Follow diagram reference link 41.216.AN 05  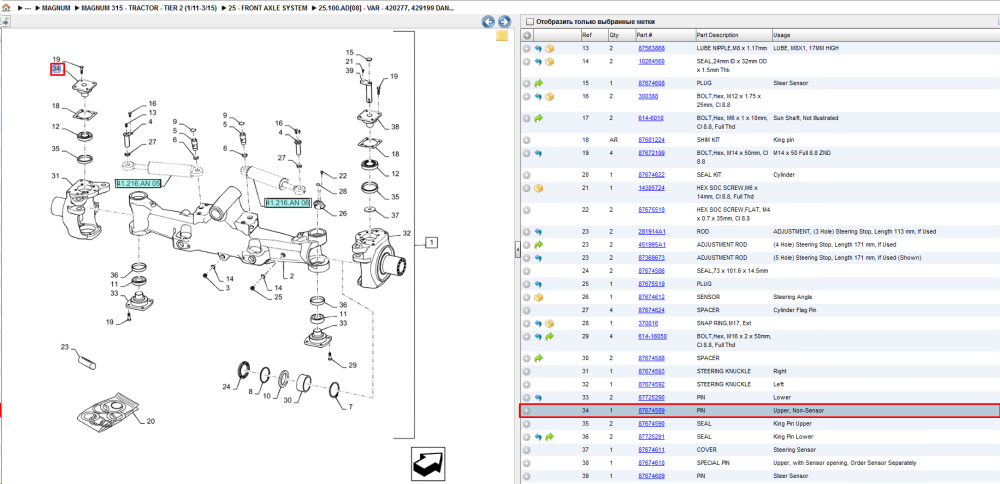tap(138, 183)
